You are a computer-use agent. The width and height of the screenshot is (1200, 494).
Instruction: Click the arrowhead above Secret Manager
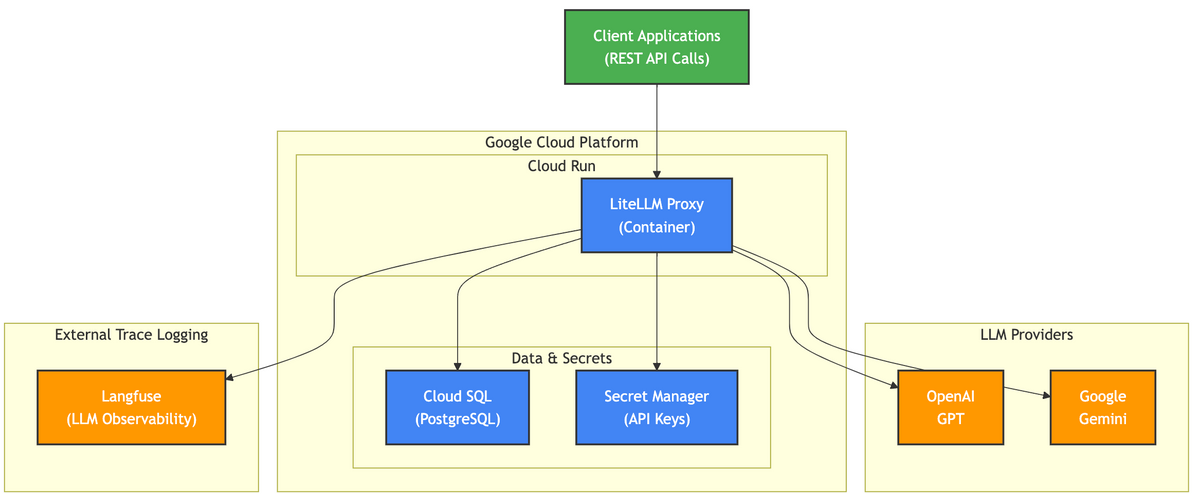(x=656, y=365)
